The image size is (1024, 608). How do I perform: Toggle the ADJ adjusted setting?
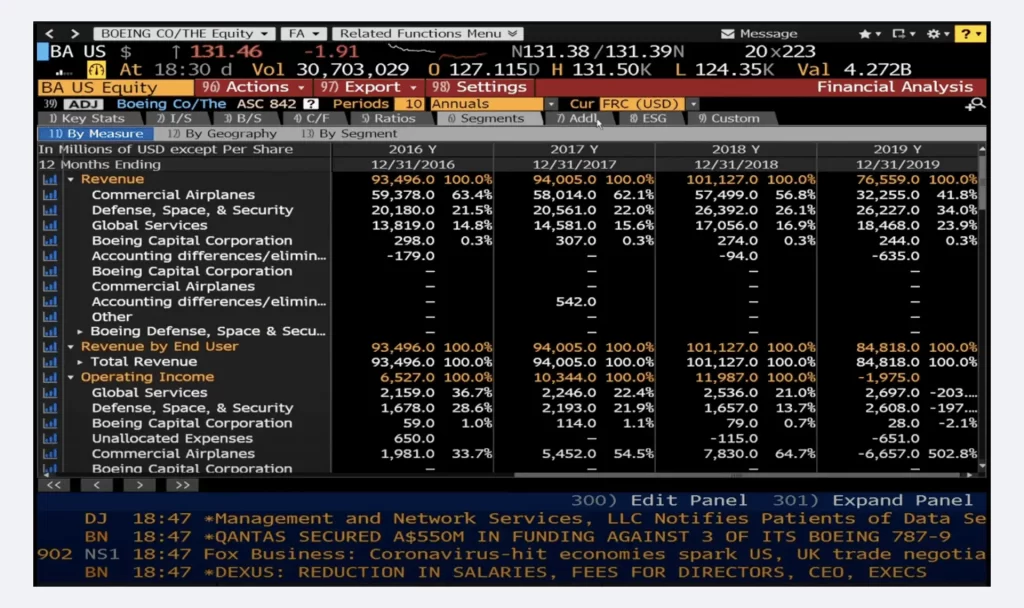[83, 104]
